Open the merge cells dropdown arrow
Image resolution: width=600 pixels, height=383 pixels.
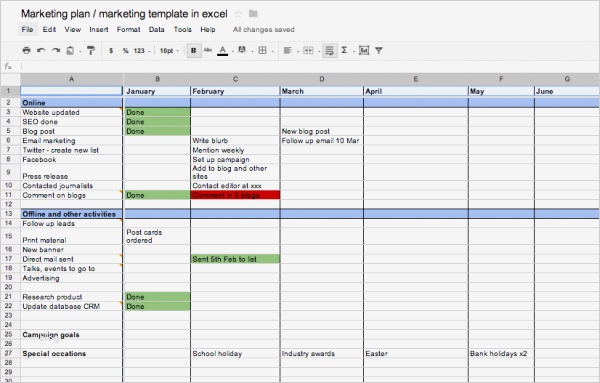point(318,51)
